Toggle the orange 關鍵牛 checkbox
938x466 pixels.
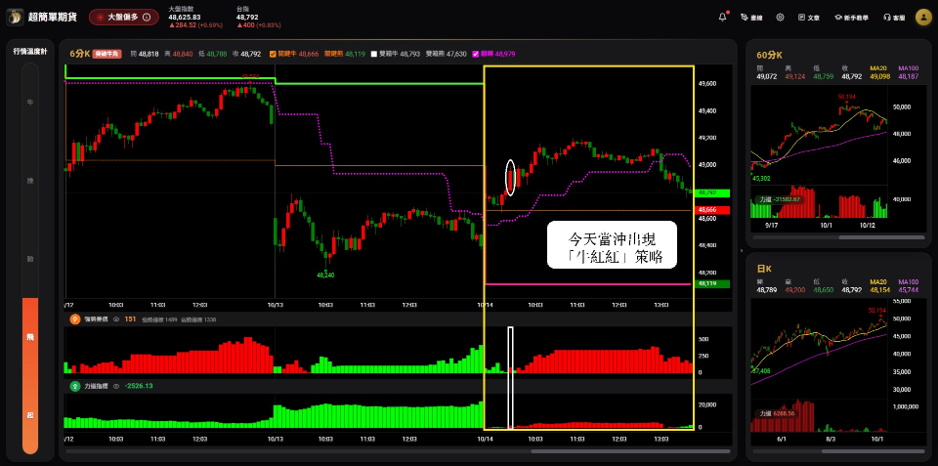click(x=273, y=54)
